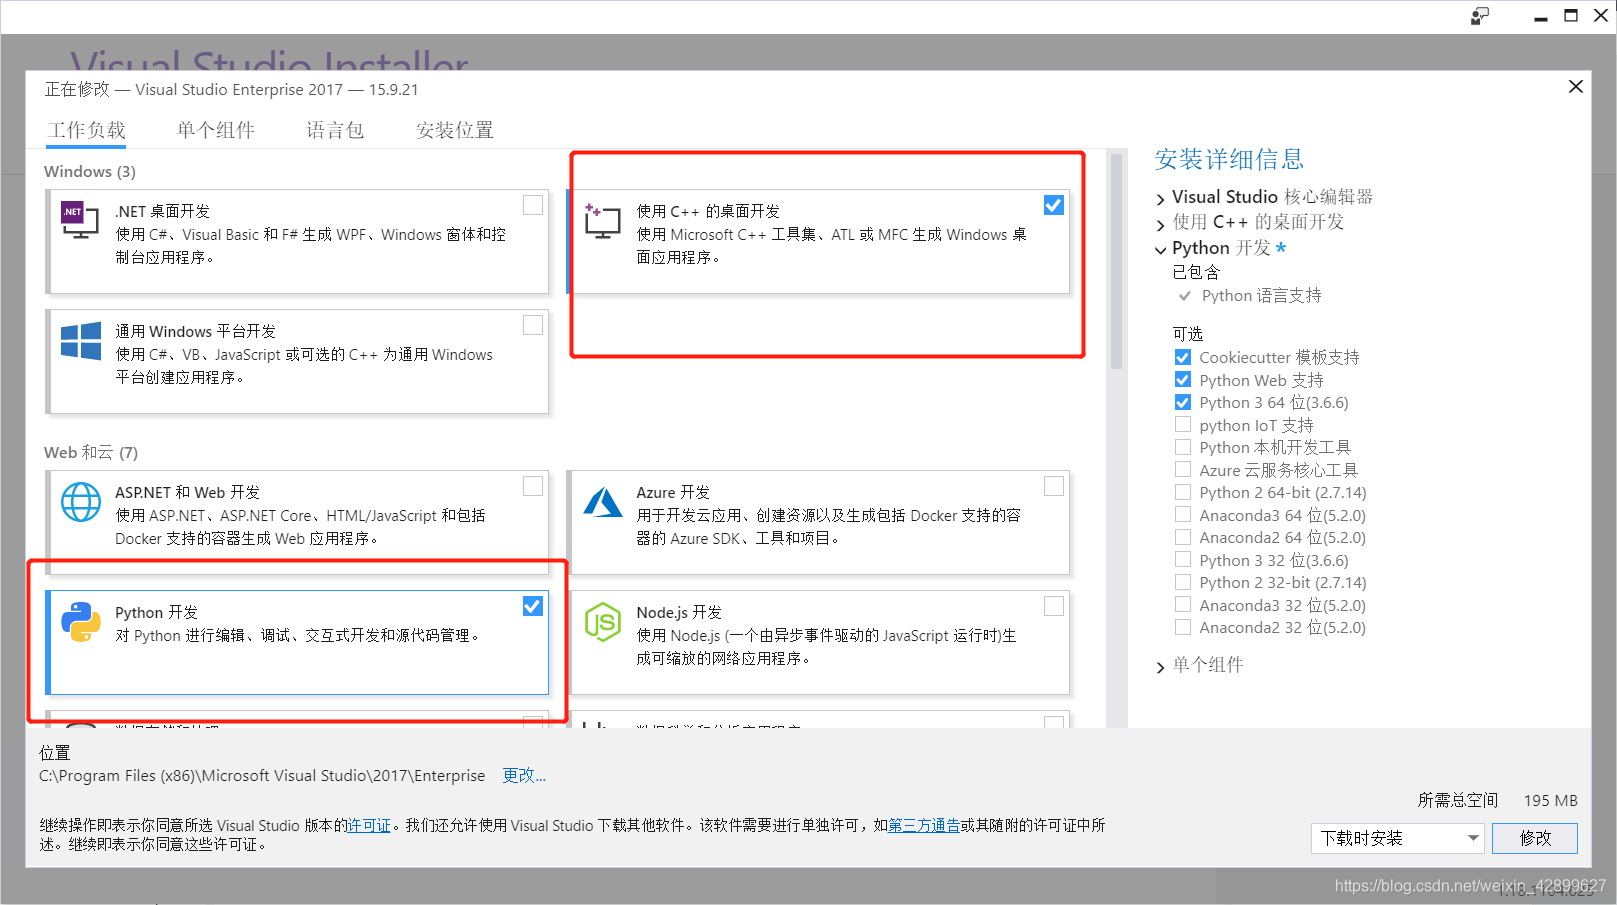Uncheck Cookiecutter 模板支持 option
The image size is (1617, 905).
pos(1183,357)
